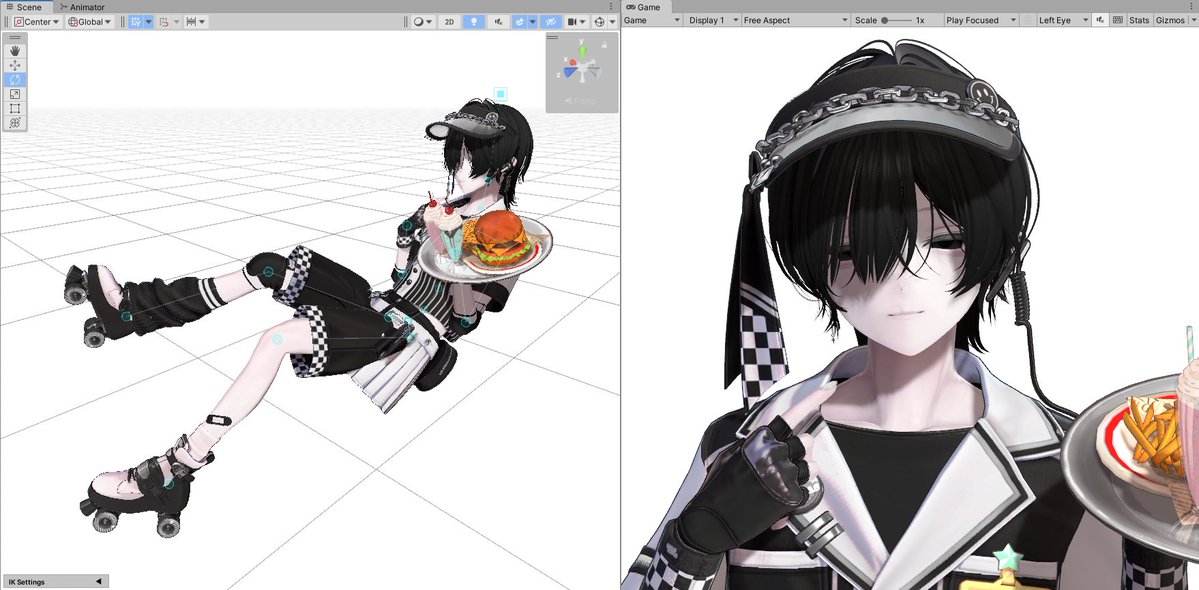
Task: Open the Play Focused dropdown
Action: coord(981,21)
